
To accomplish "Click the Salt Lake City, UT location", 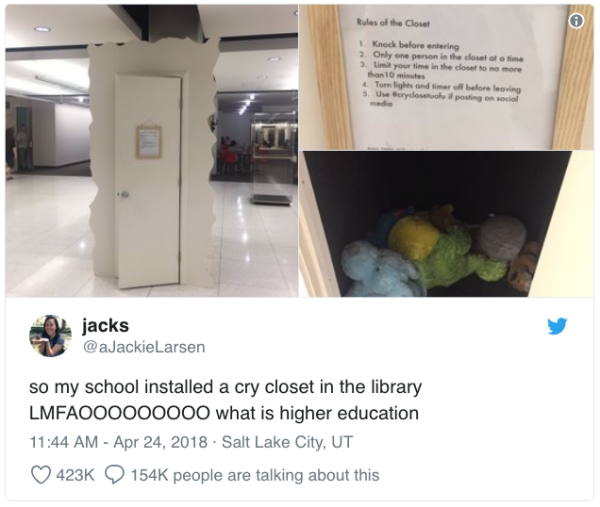I will (x=287, y=442).
